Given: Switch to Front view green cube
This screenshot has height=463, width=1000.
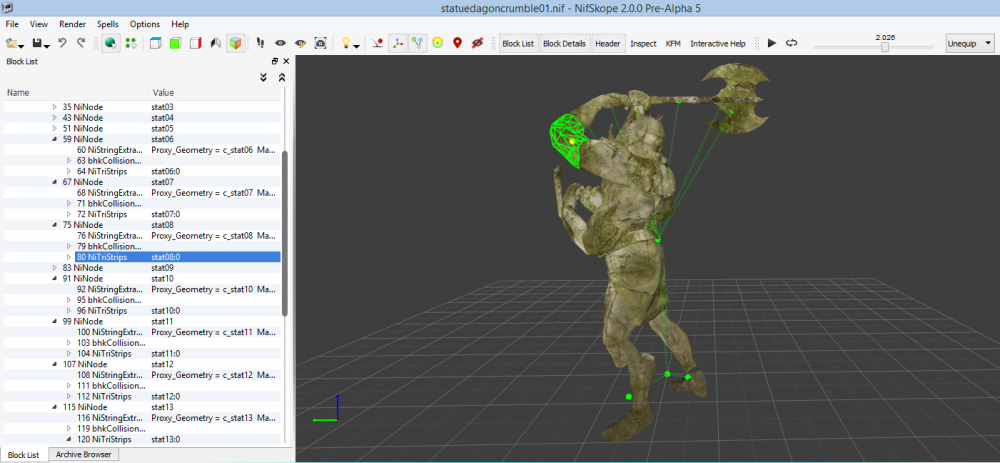Looking at the screenshot, I should click(x=175, y=43).
